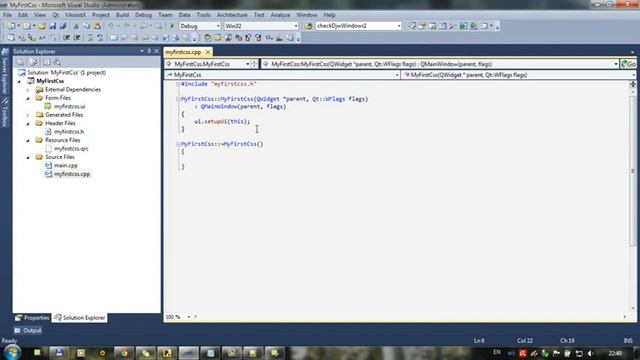Close the myfirstcss.cpp tab
Screen dimensions: 640x360
tap(208, 52)
